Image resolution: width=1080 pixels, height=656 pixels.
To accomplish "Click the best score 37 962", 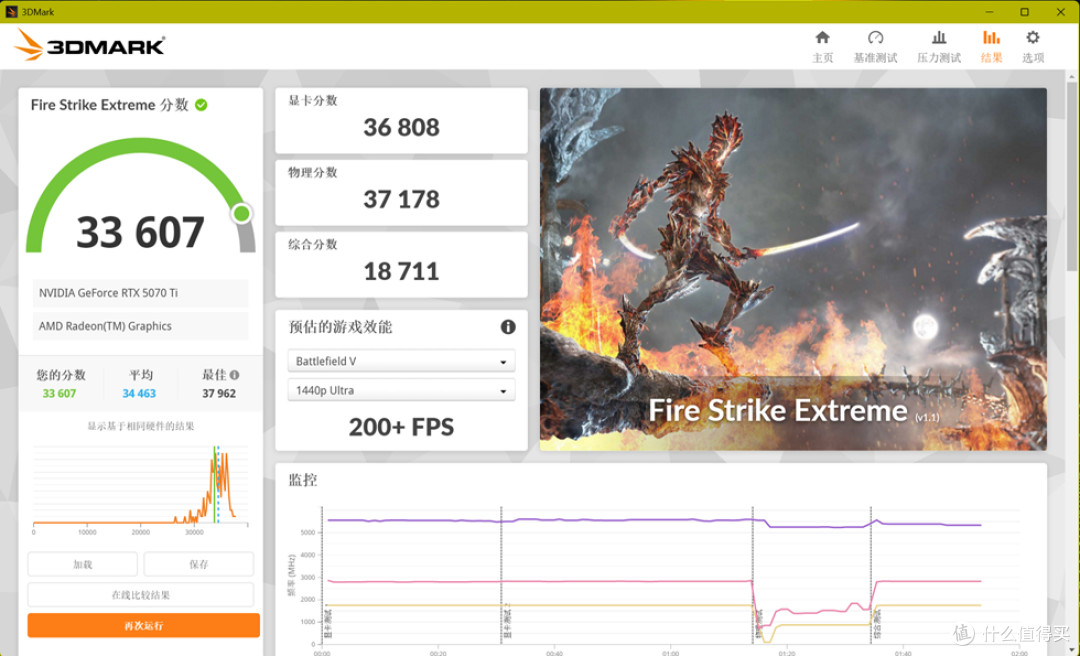I will tap(219, 393).
